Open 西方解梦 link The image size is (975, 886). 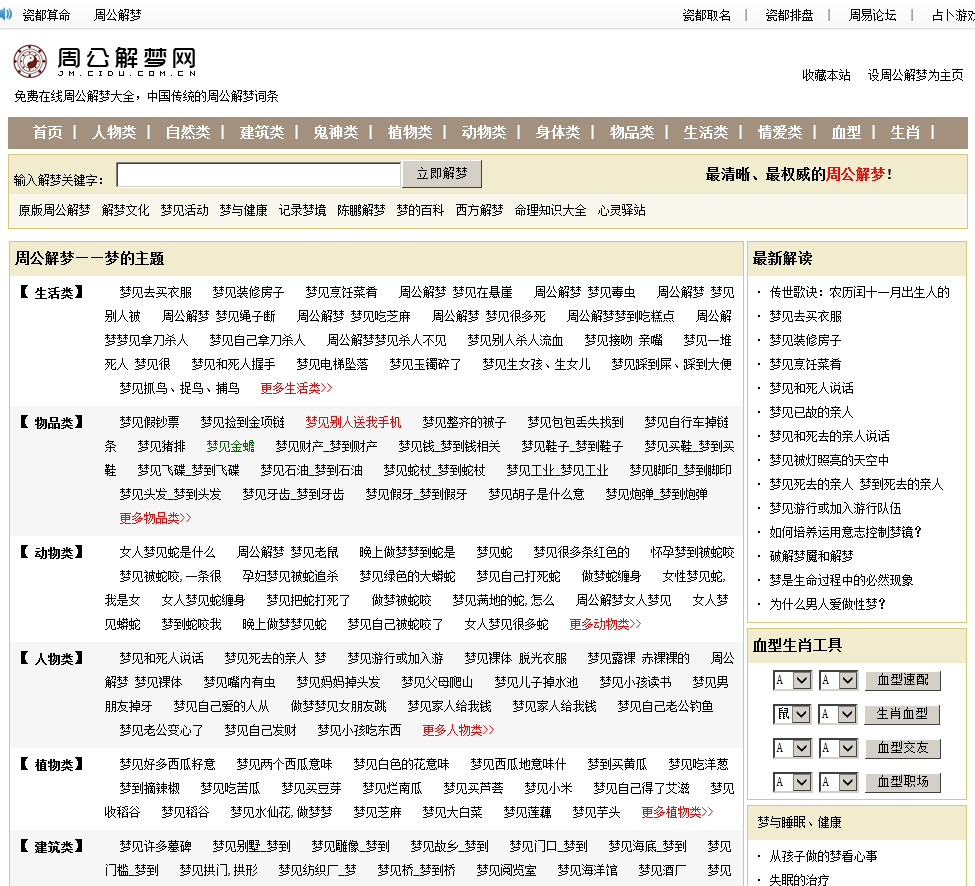click(479, 210)
